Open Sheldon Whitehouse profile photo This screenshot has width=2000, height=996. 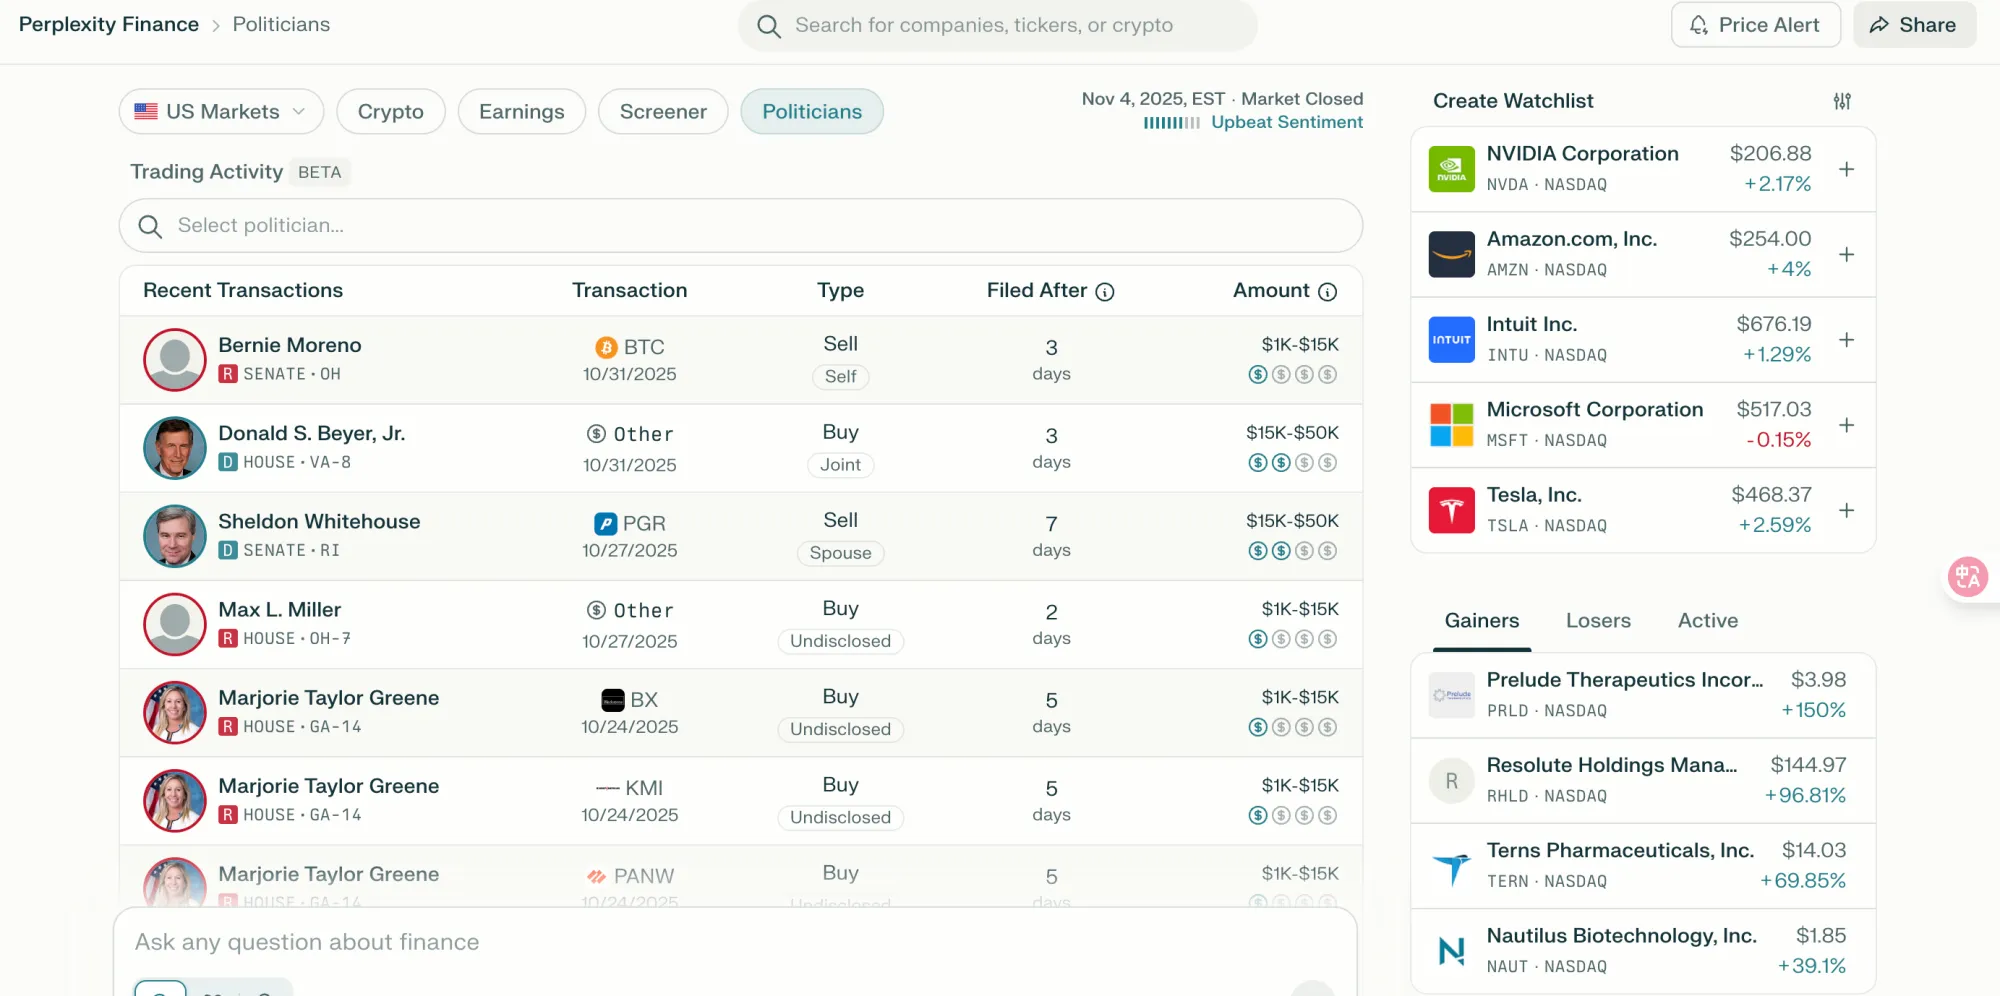coord(175,536)
